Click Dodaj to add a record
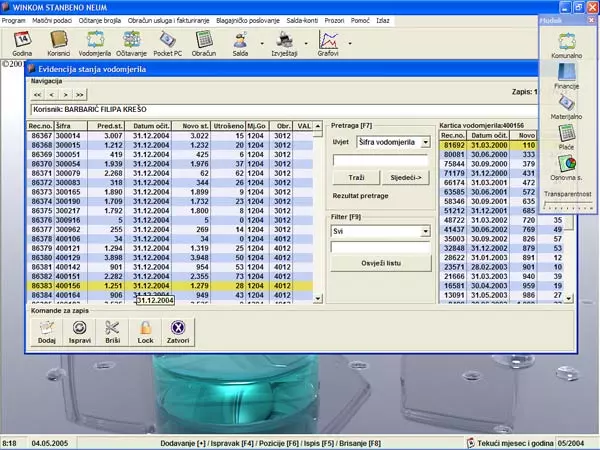600x450 pixels. 46,331
